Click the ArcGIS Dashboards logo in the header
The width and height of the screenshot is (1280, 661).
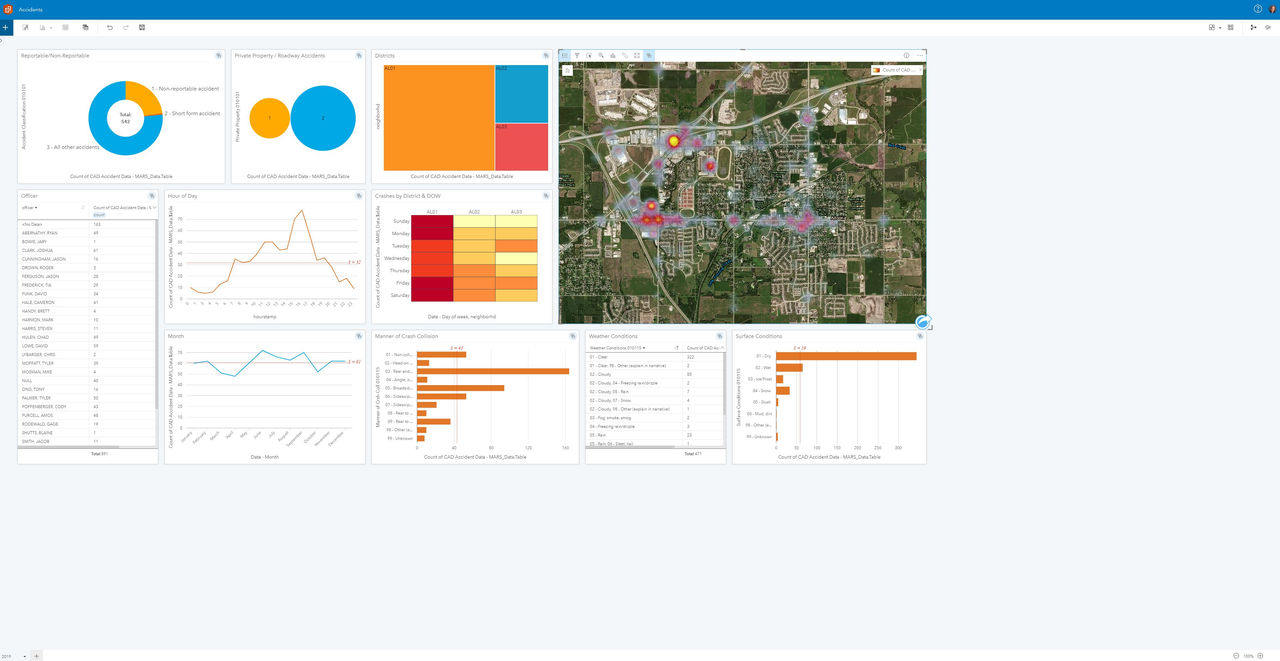point(8,8)
